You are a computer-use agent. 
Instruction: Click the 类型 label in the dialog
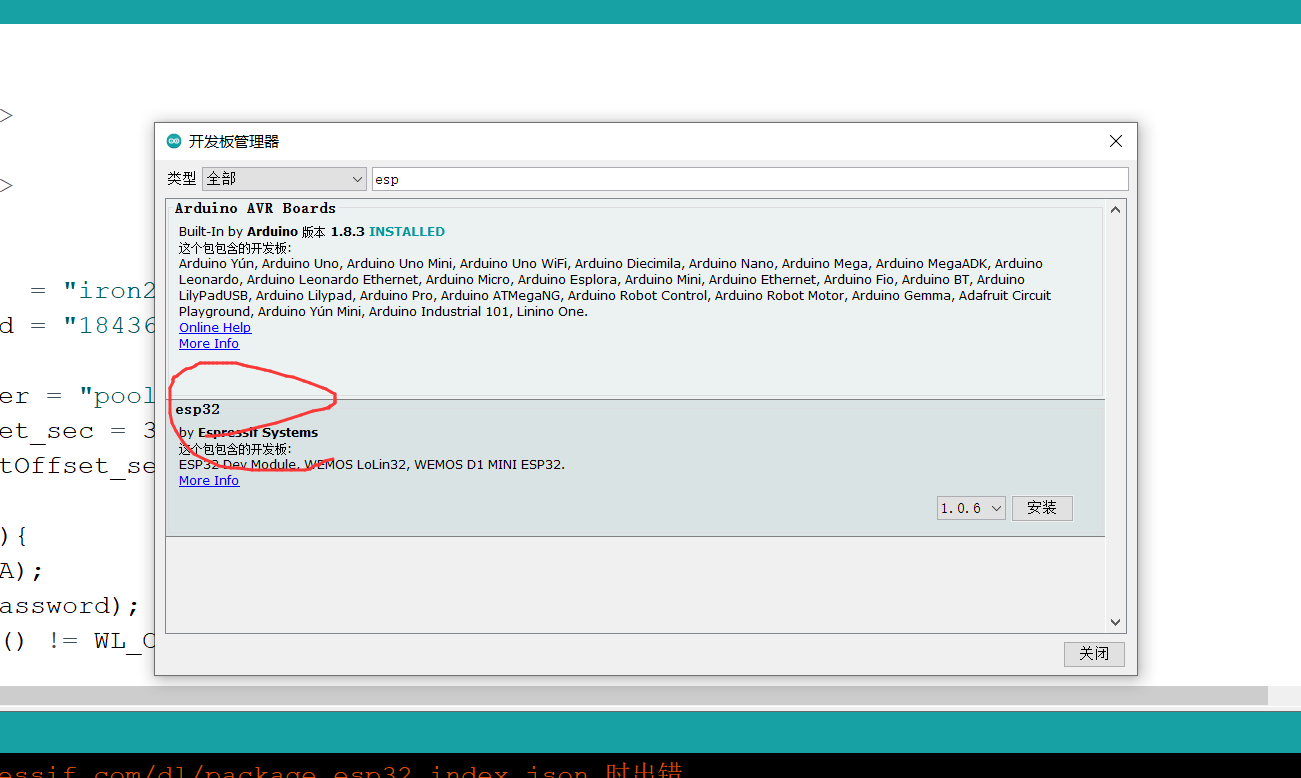point(182,178)
